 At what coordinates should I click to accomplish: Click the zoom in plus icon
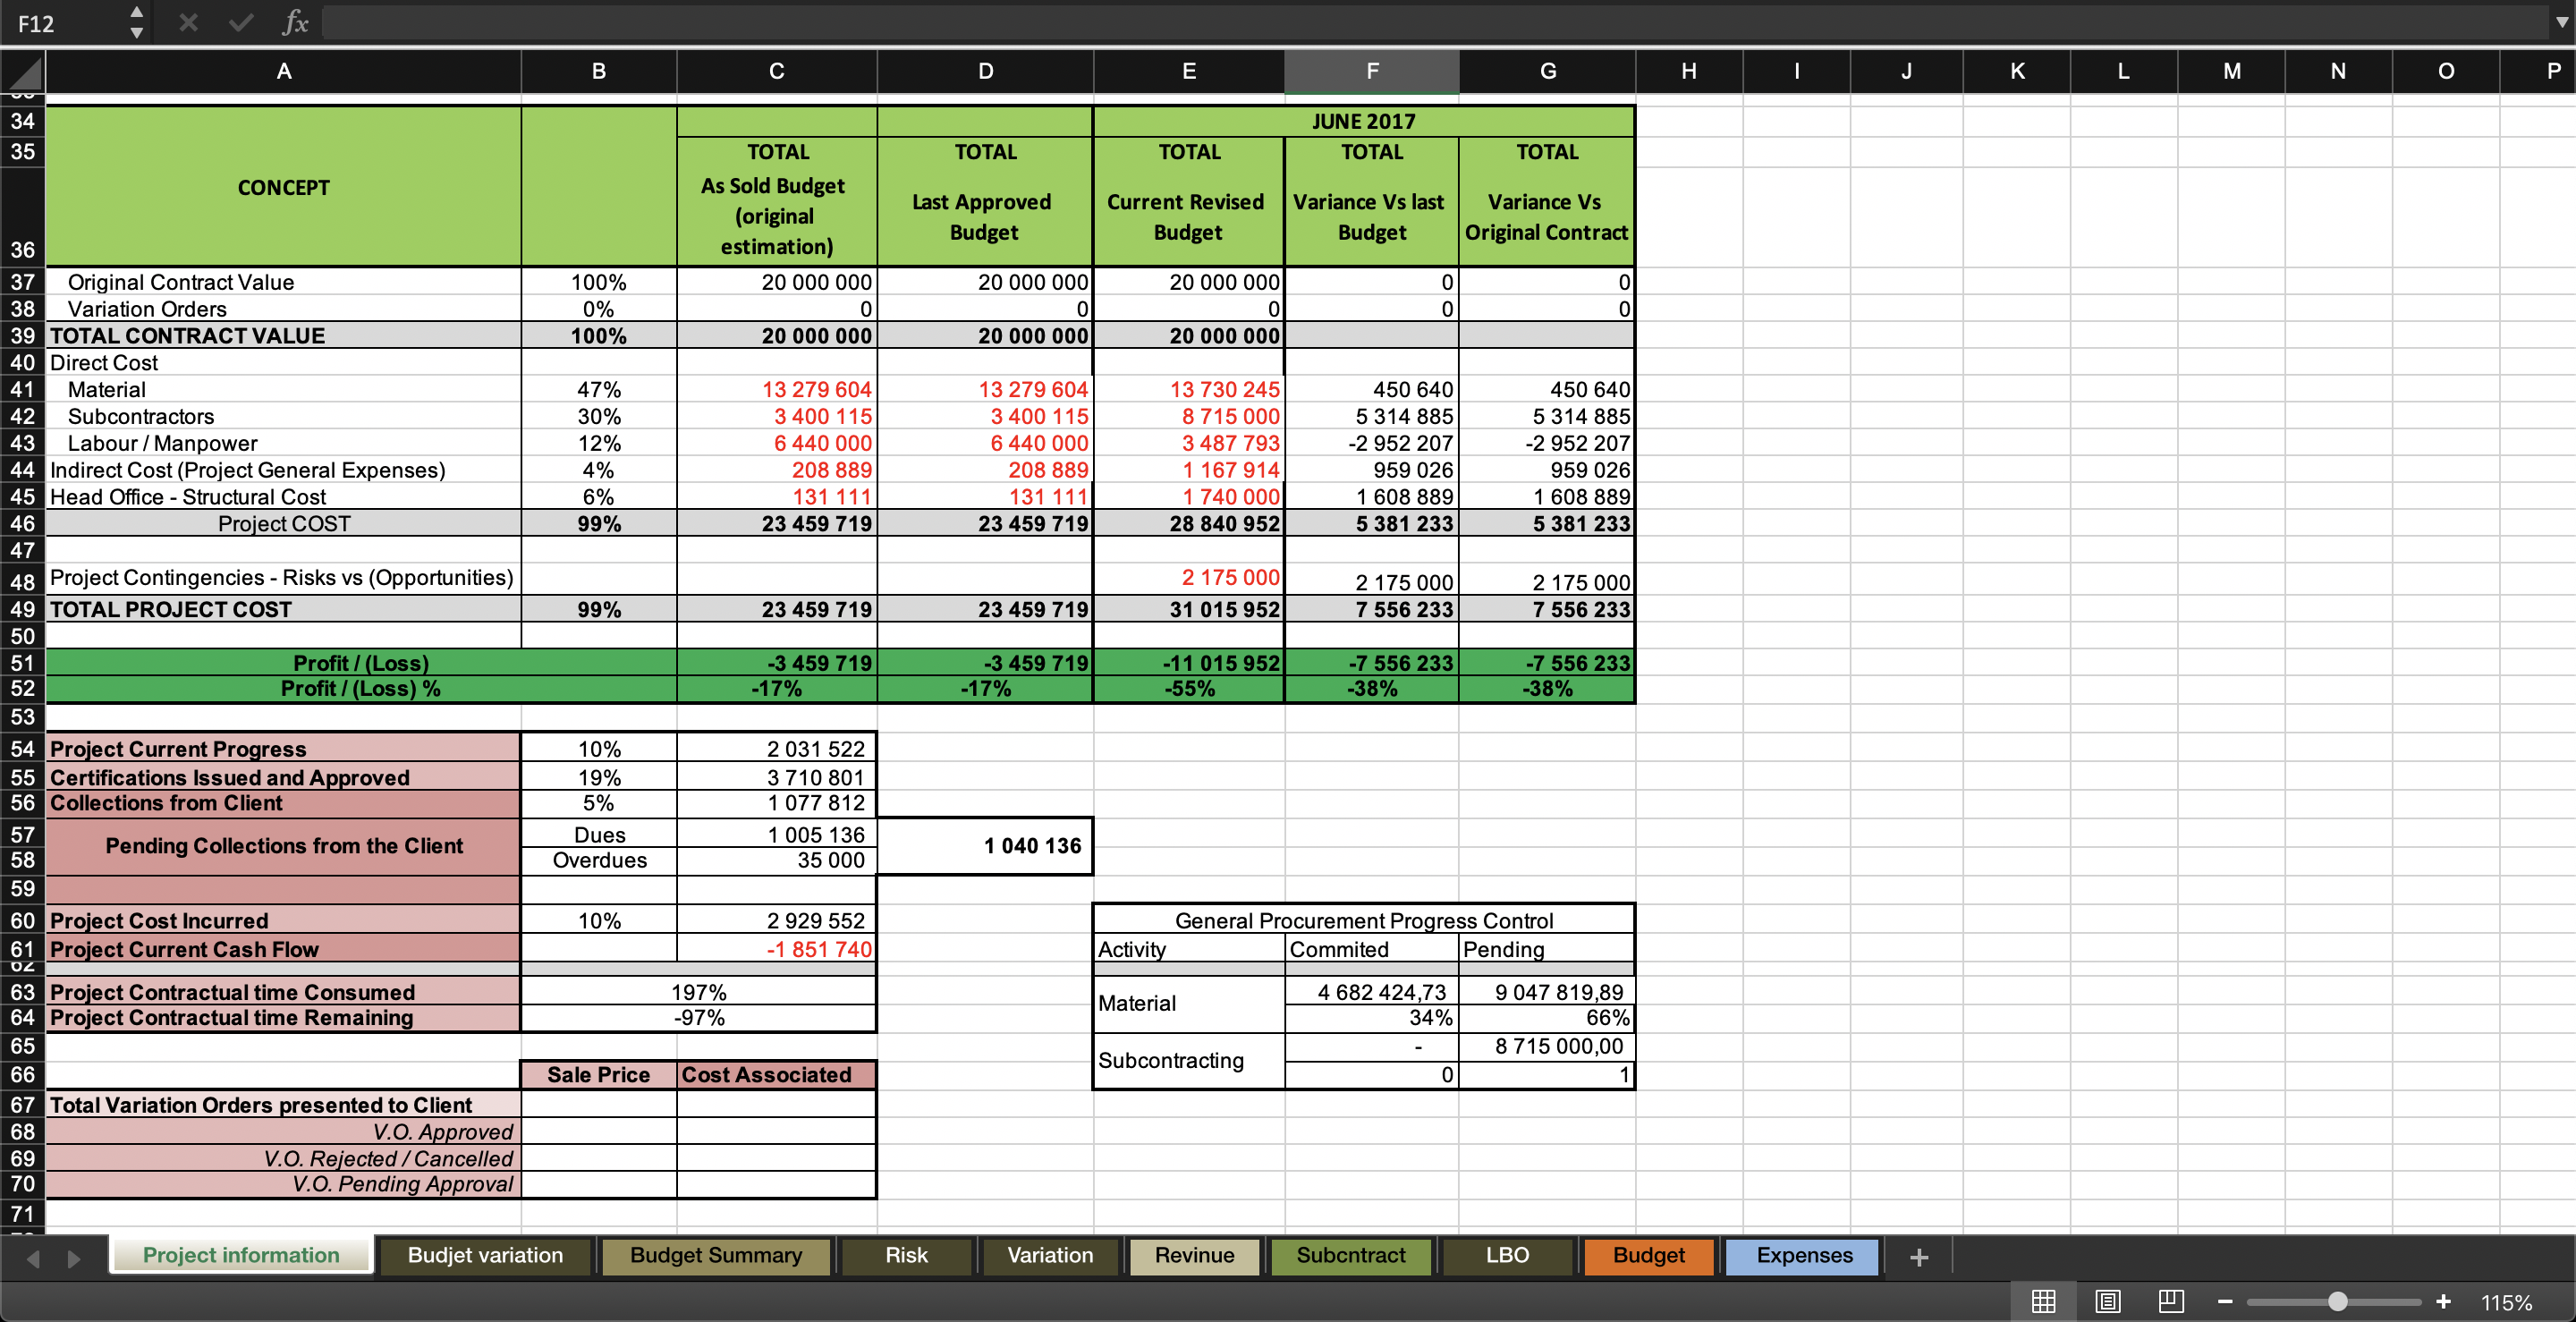[2443, 1301]
